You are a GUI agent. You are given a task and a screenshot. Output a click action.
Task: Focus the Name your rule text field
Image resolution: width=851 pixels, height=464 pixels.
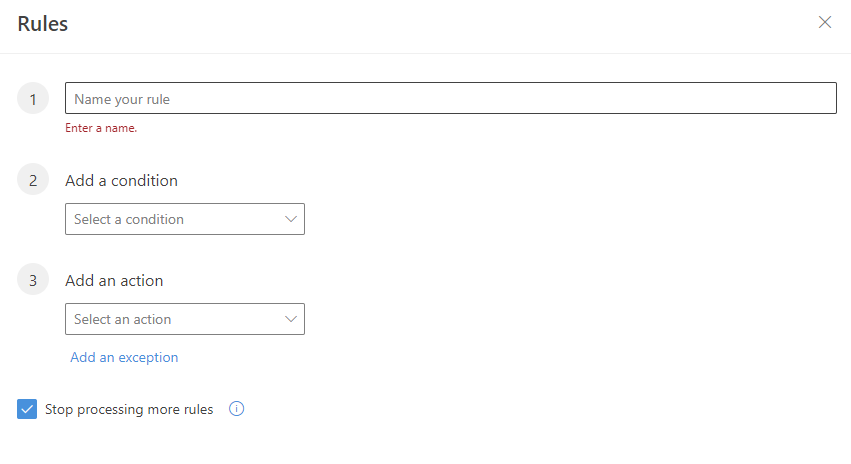(451, 98)
